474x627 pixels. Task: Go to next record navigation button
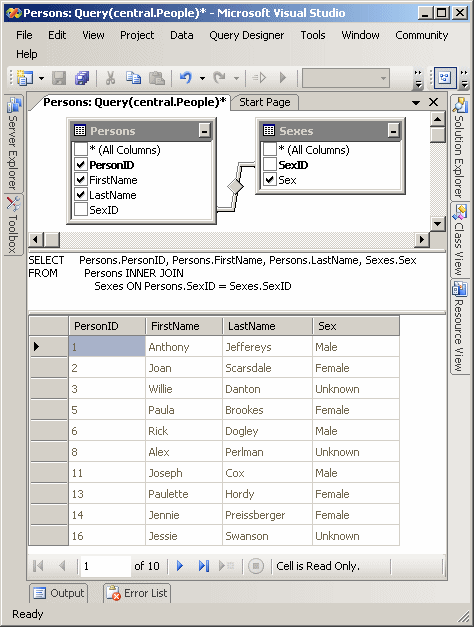[x=180, y=566]
